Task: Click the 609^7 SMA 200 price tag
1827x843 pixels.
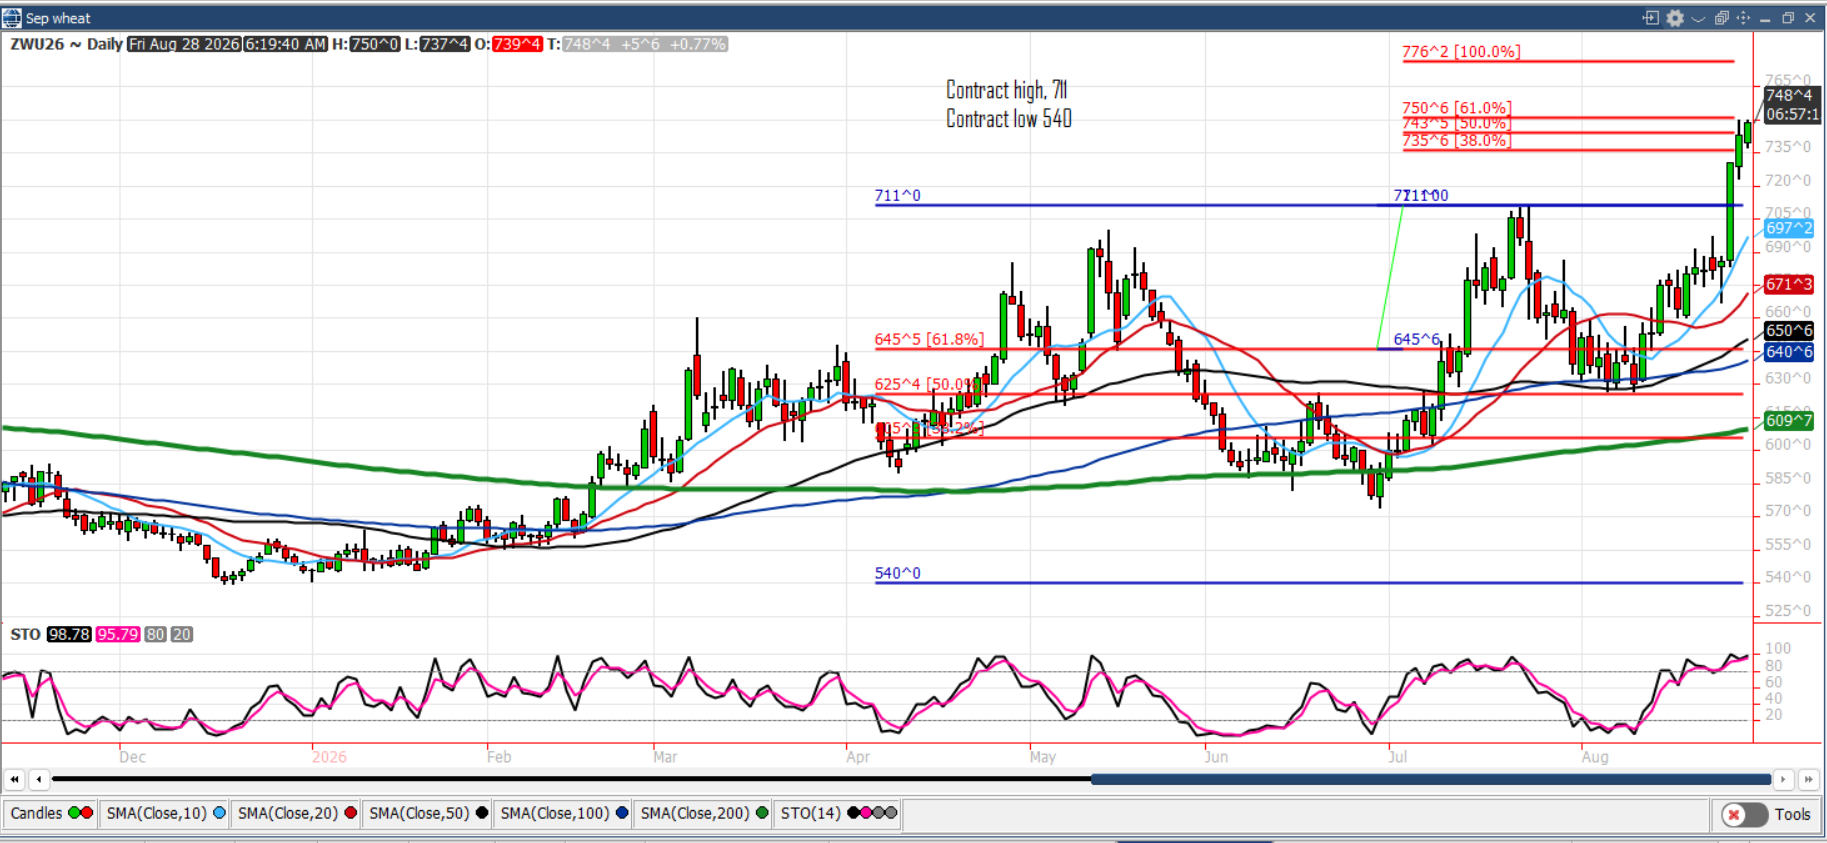Action: coord(1789,420)
